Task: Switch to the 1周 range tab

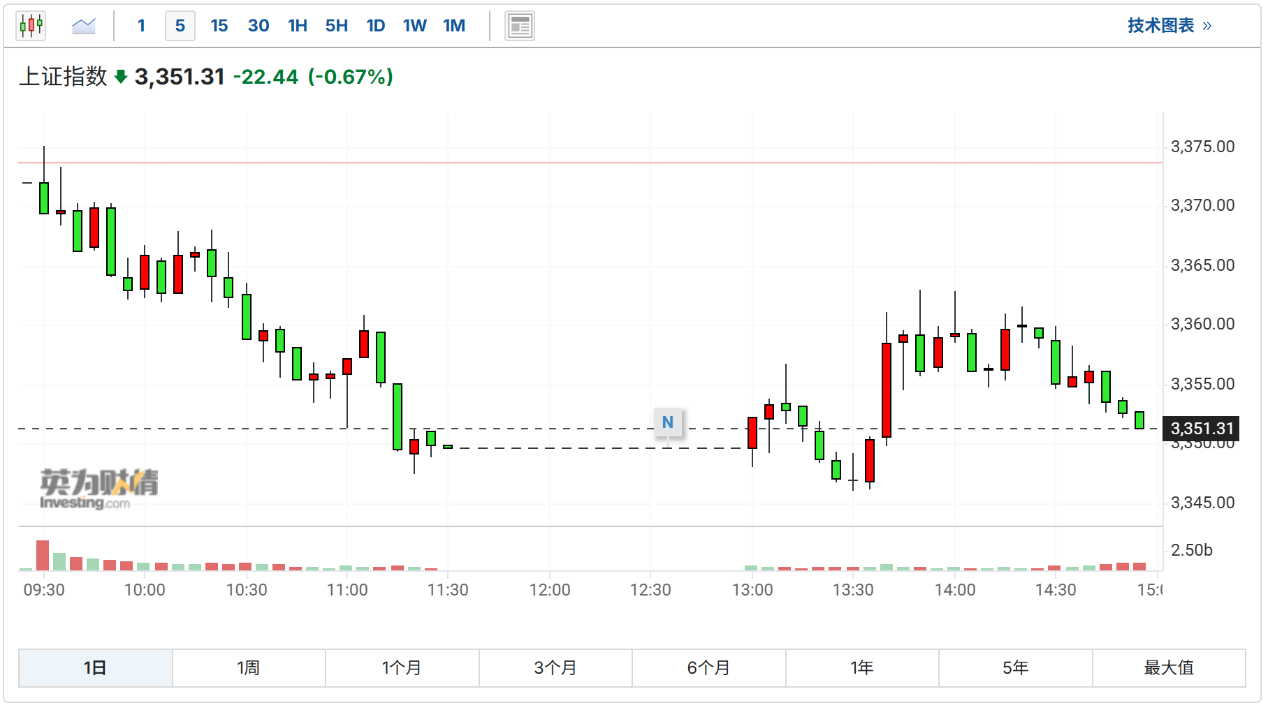Action: (249, 668)
